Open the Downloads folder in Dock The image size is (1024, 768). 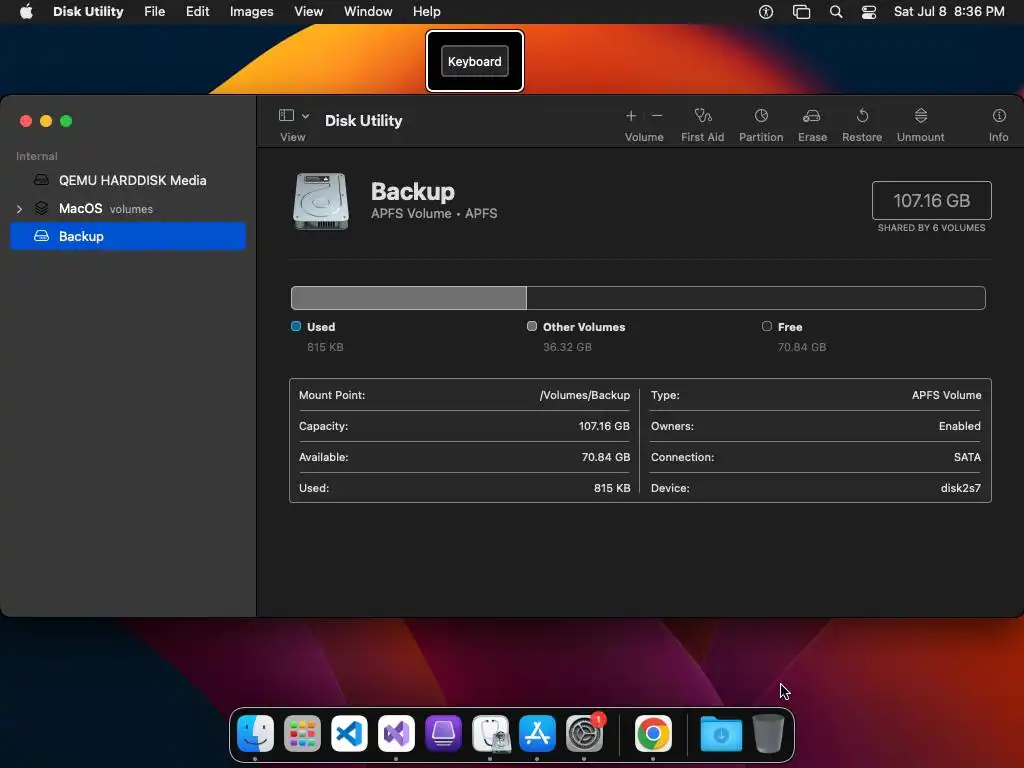coord(721,733)
